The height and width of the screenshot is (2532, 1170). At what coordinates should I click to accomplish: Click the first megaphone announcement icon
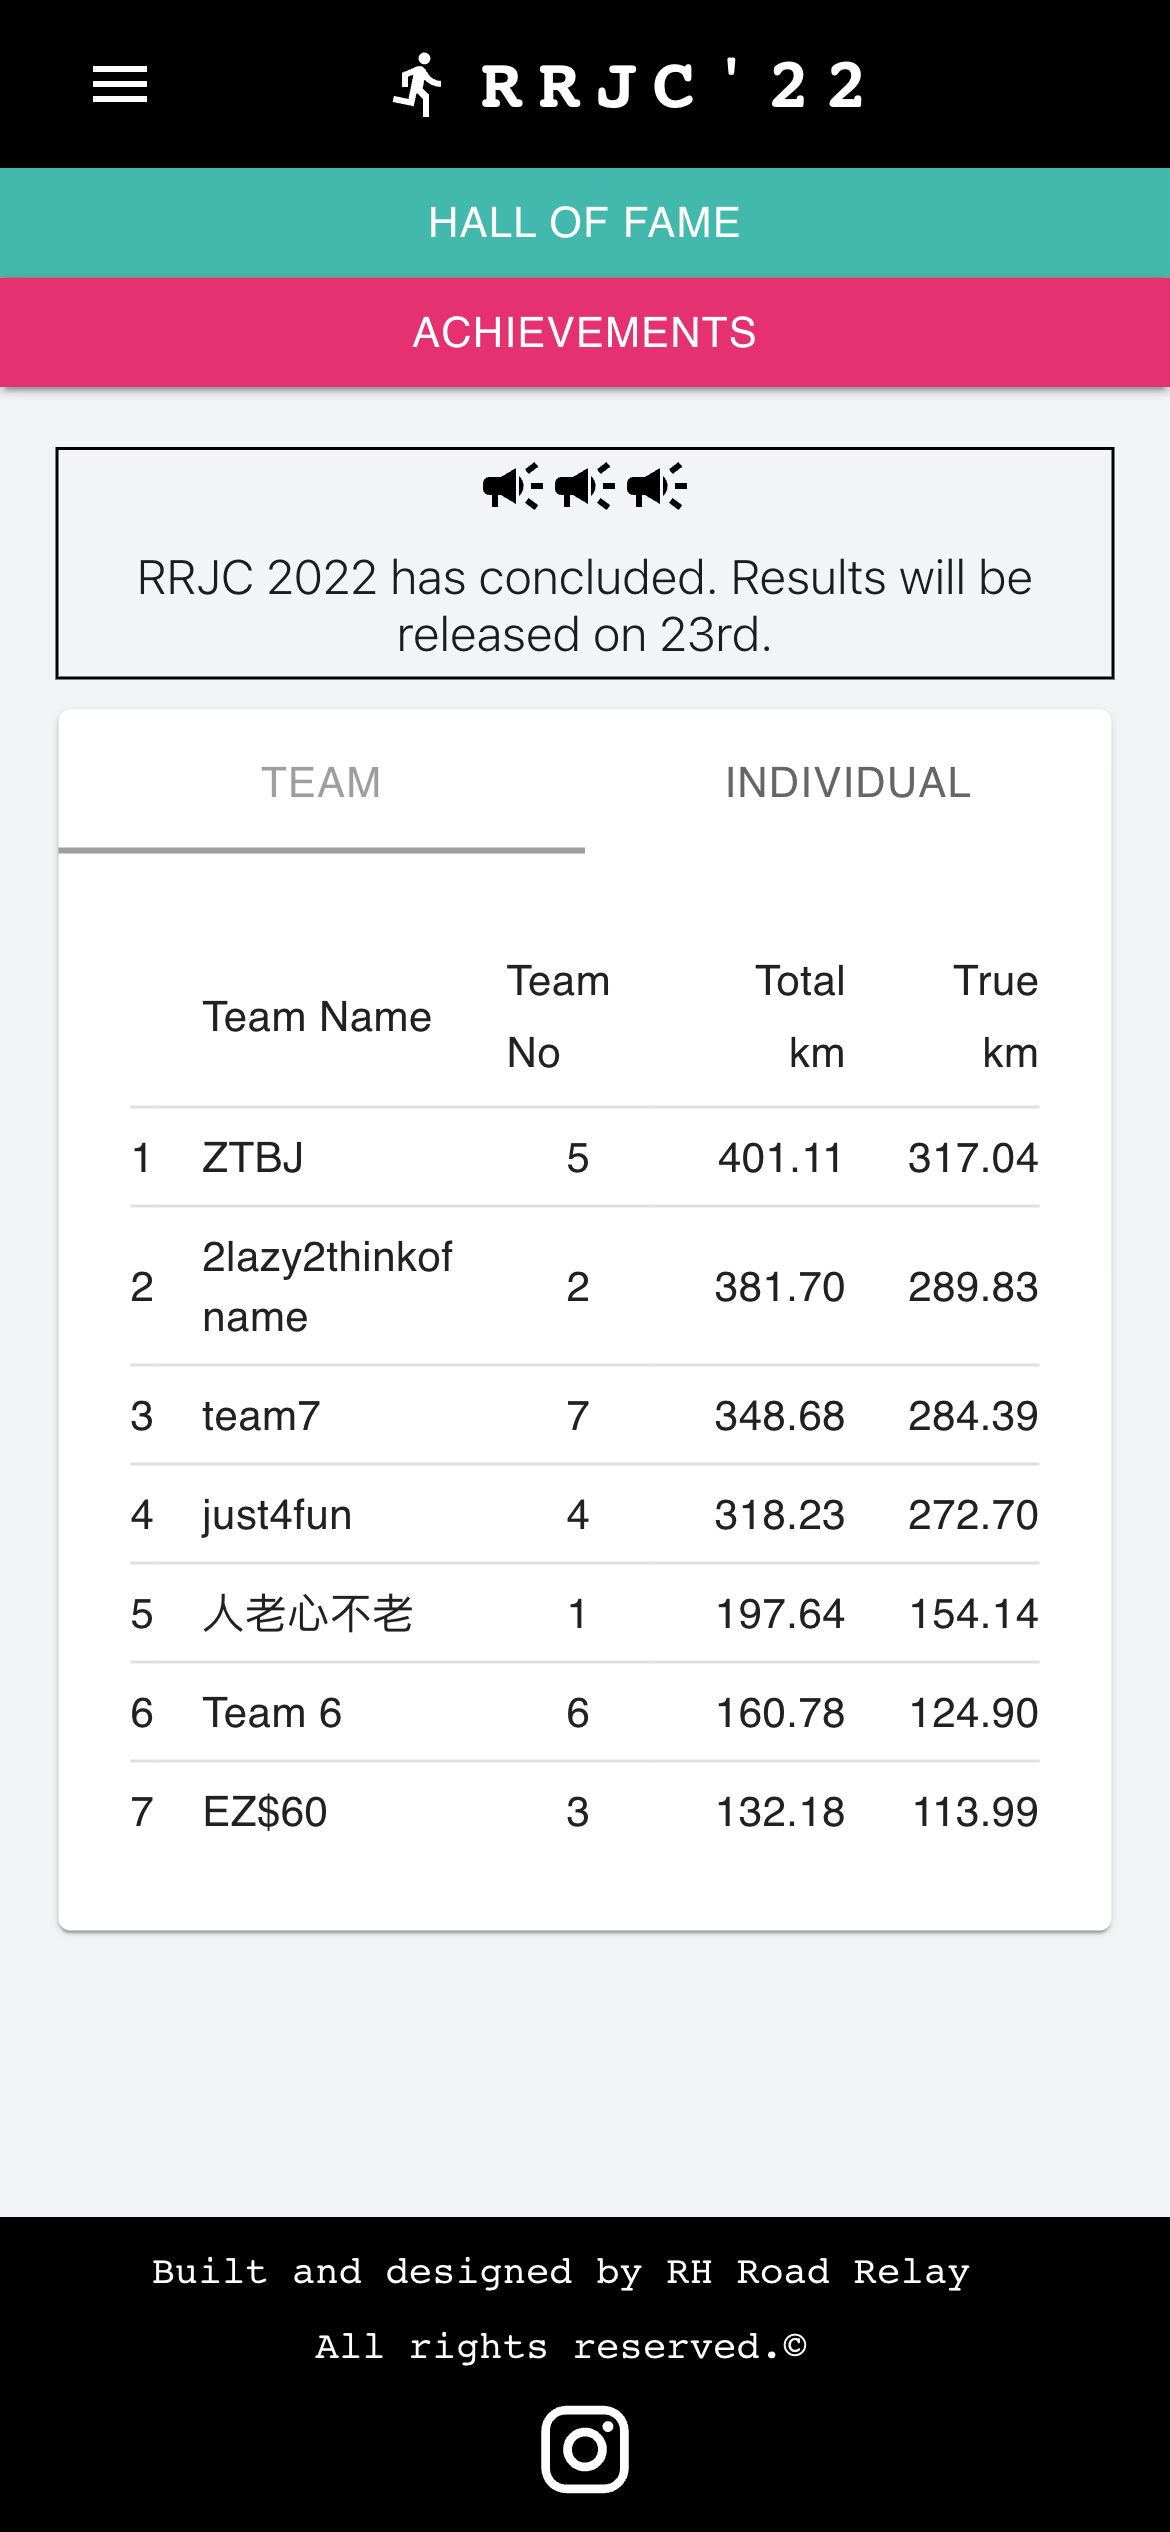click(x=513, y=486)
